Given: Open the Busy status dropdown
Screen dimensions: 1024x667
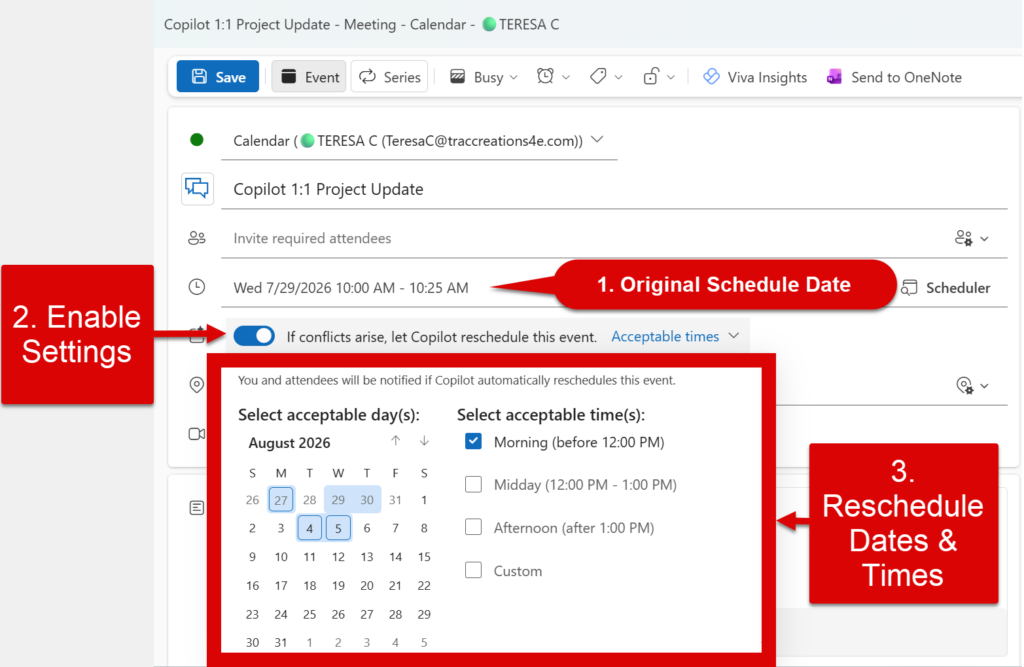Looking at the screenshot, I should tap(484, 77).
